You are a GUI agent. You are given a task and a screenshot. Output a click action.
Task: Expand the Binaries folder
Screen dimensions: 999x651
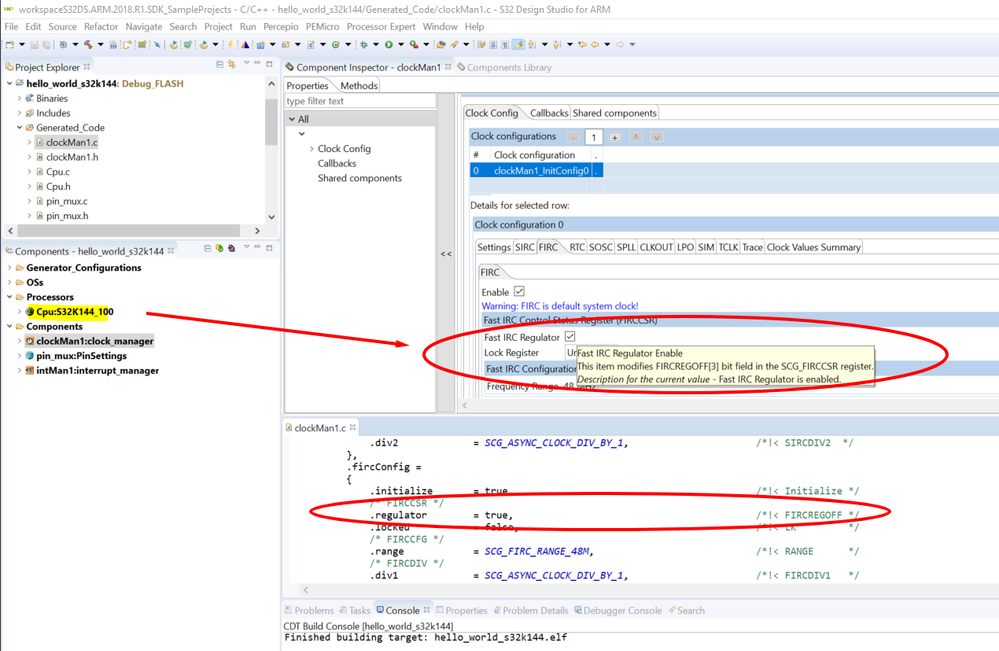[19, 98]
